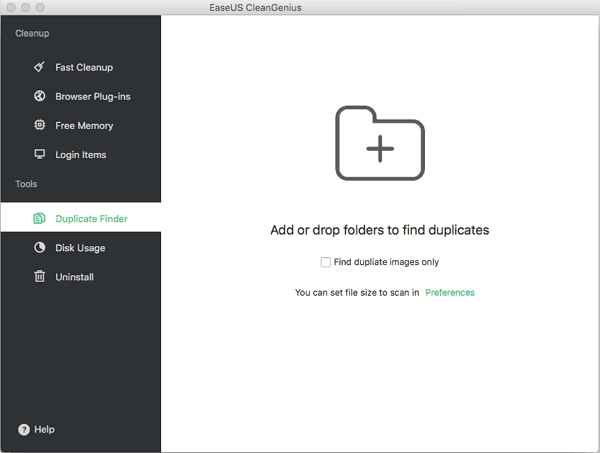Click the large add folder icon
Screen dimensions: 600x453
(x=379, y=146)
